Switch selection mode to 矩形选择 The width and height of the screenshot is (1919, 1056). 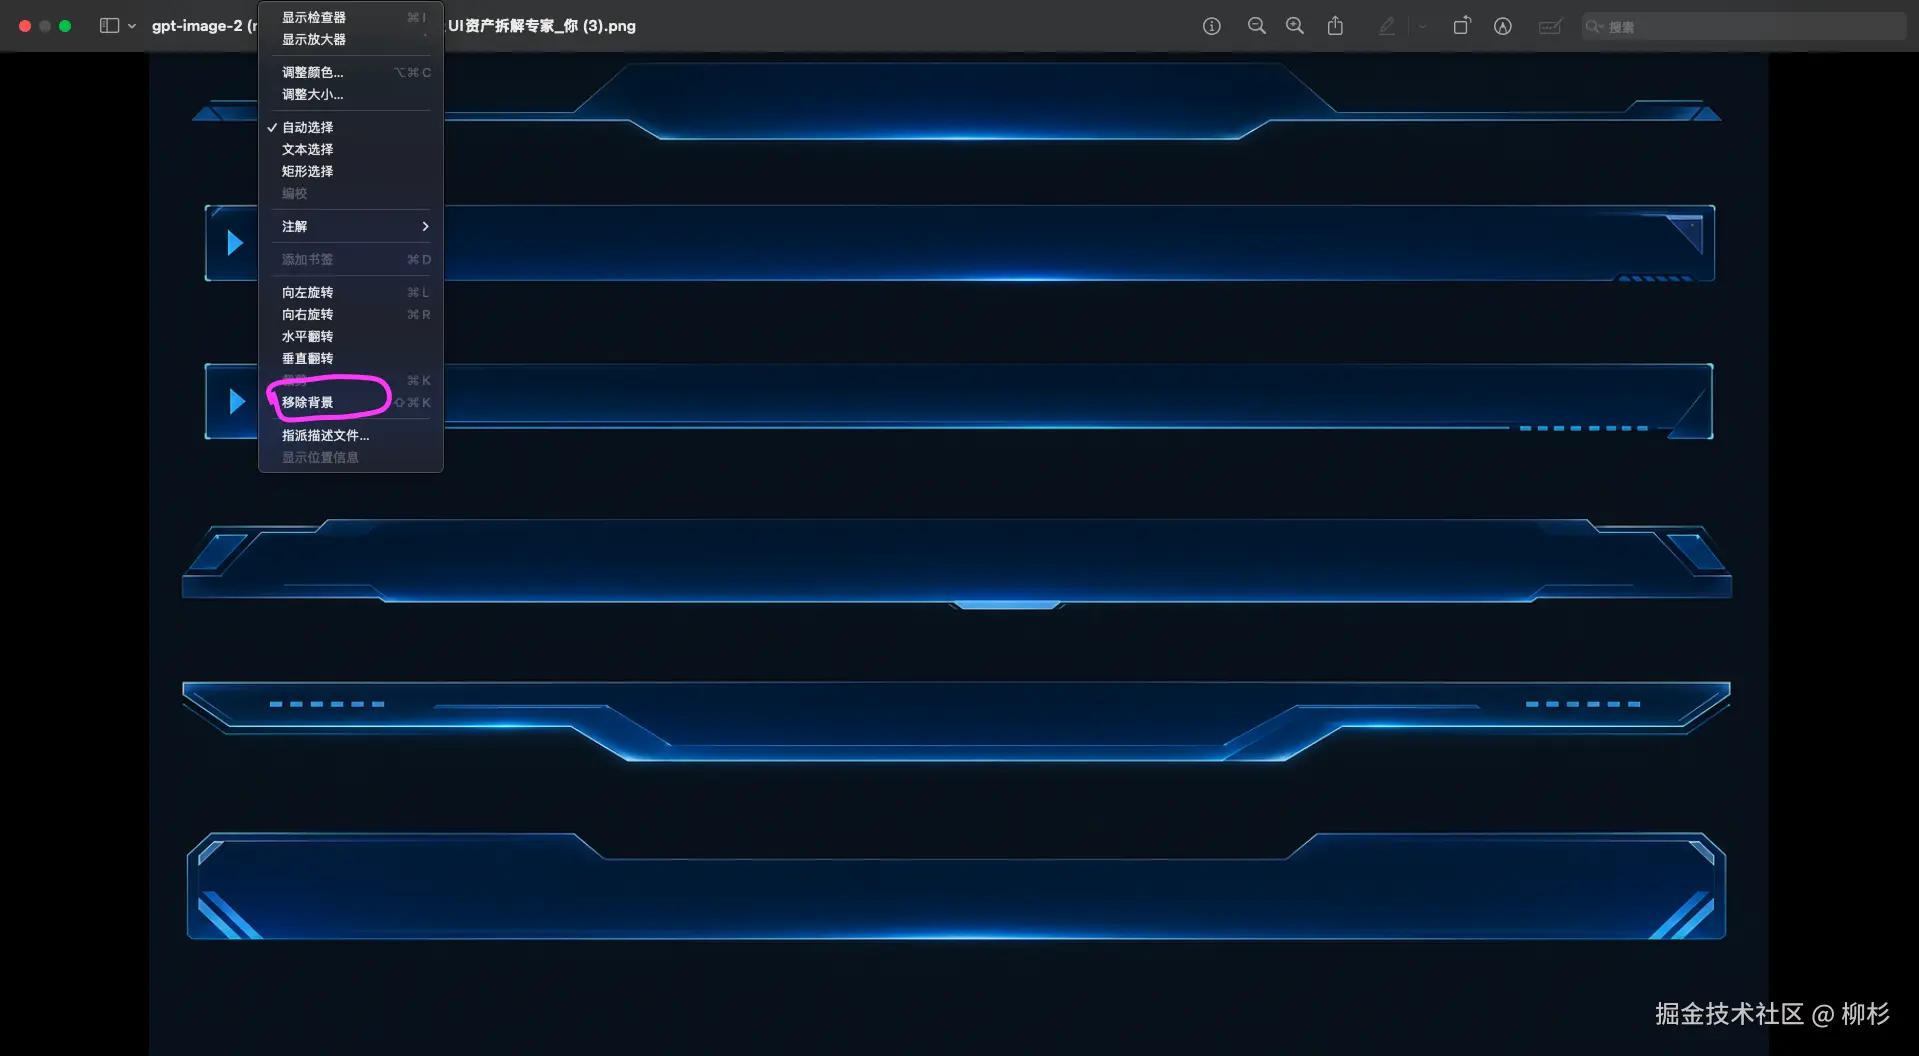[308, 171]
